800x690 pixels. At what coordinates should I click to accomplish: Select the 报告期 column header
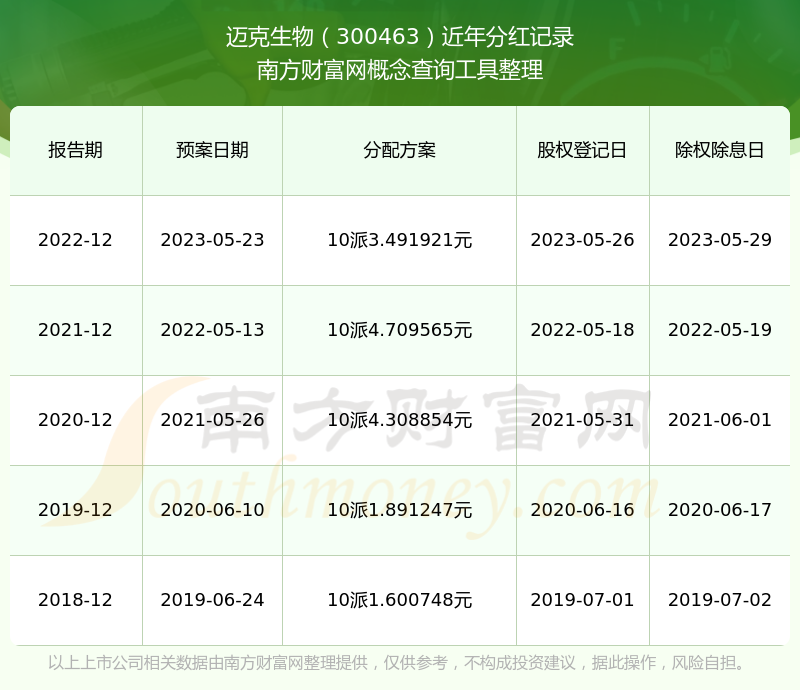click(76, 150)
